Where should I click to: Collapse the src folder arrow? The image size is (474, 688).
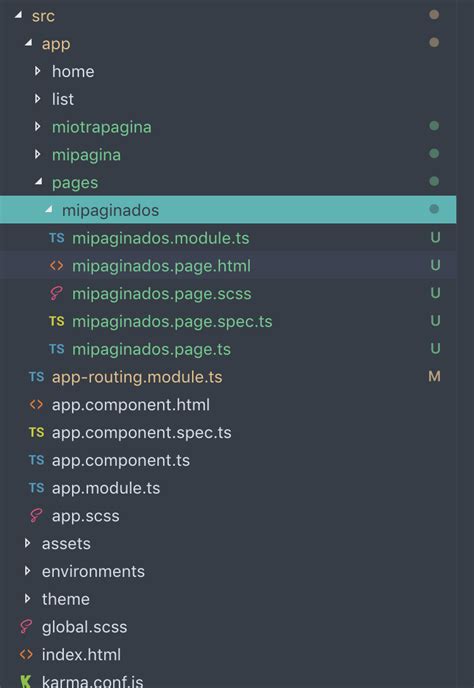pyautogui.click(x=18, y=15)
